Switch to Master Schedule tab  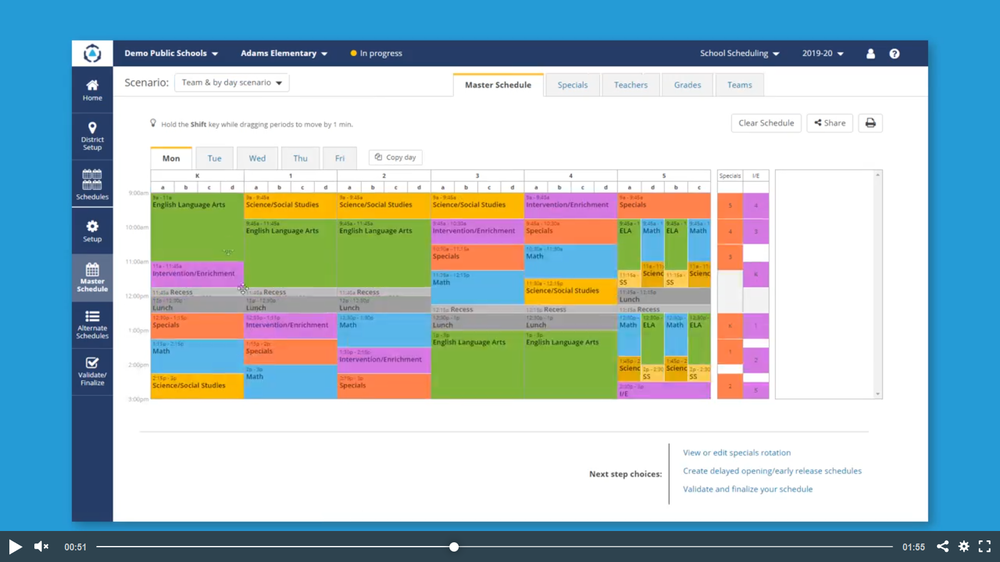498,85
